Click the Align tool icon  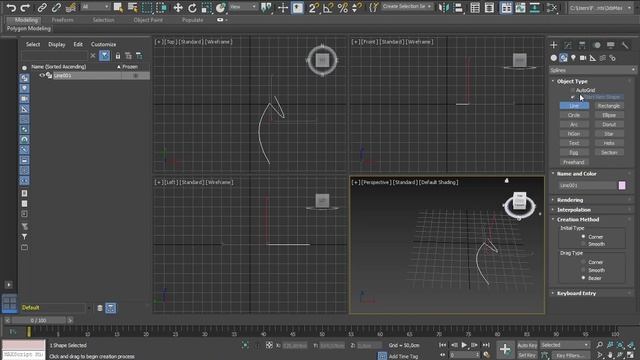coord(458,7)
